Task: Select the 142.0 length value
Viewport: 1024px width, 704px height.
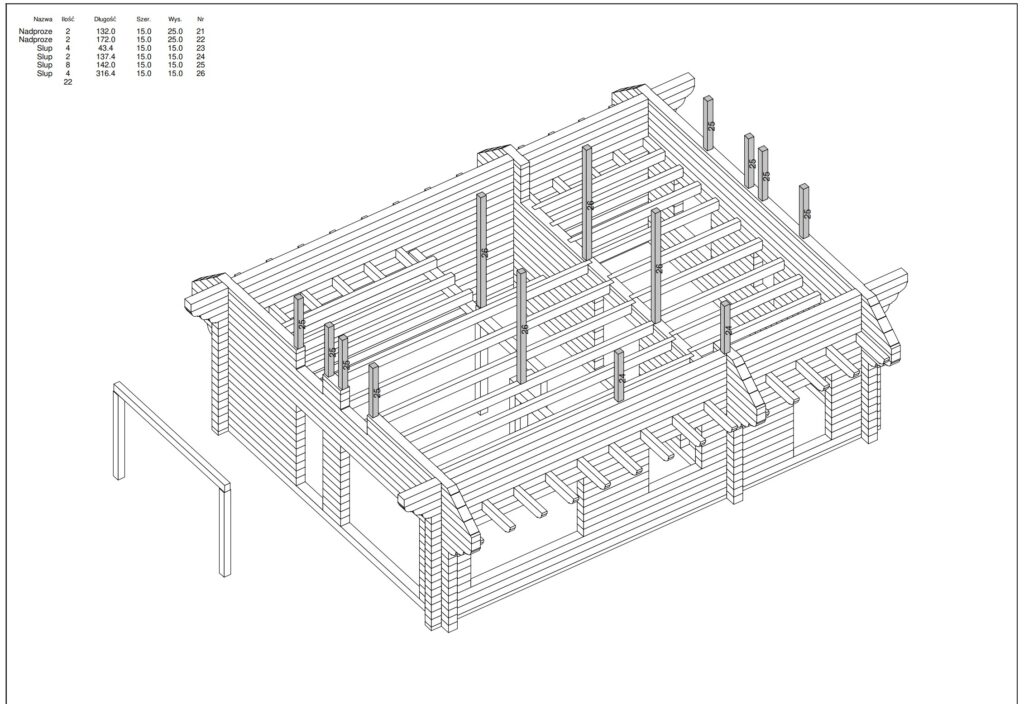Action: (x=105, y=65)
